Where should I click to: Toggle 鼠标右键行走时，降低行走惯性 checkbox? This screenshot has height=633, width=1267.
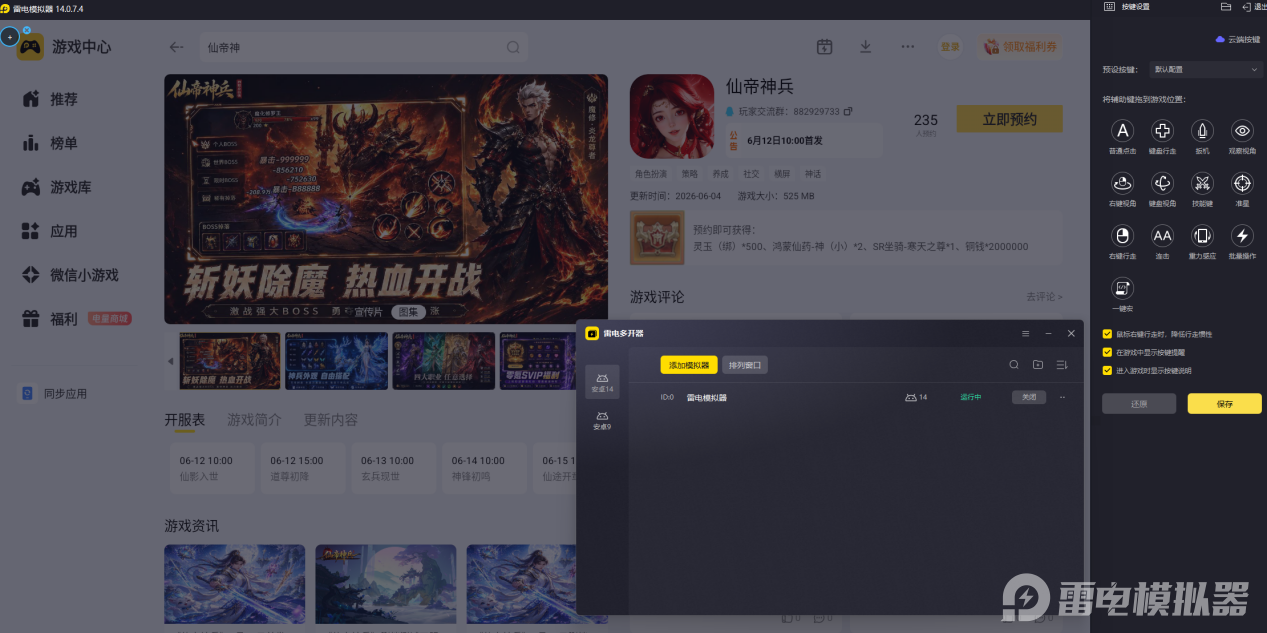coord(1107,334)
